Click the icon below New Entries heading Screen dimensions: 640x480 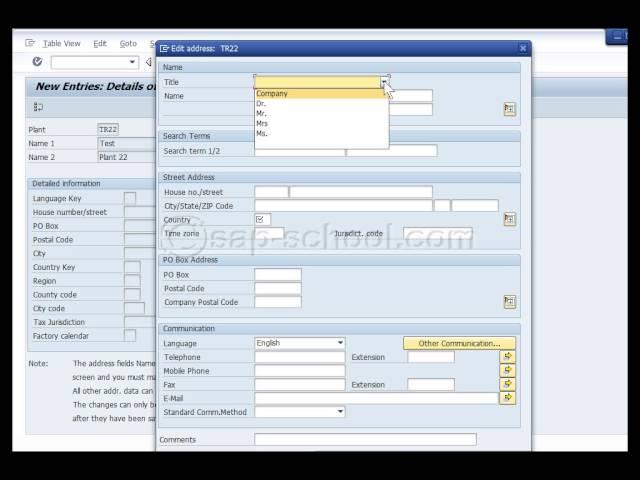click(38, 107)
